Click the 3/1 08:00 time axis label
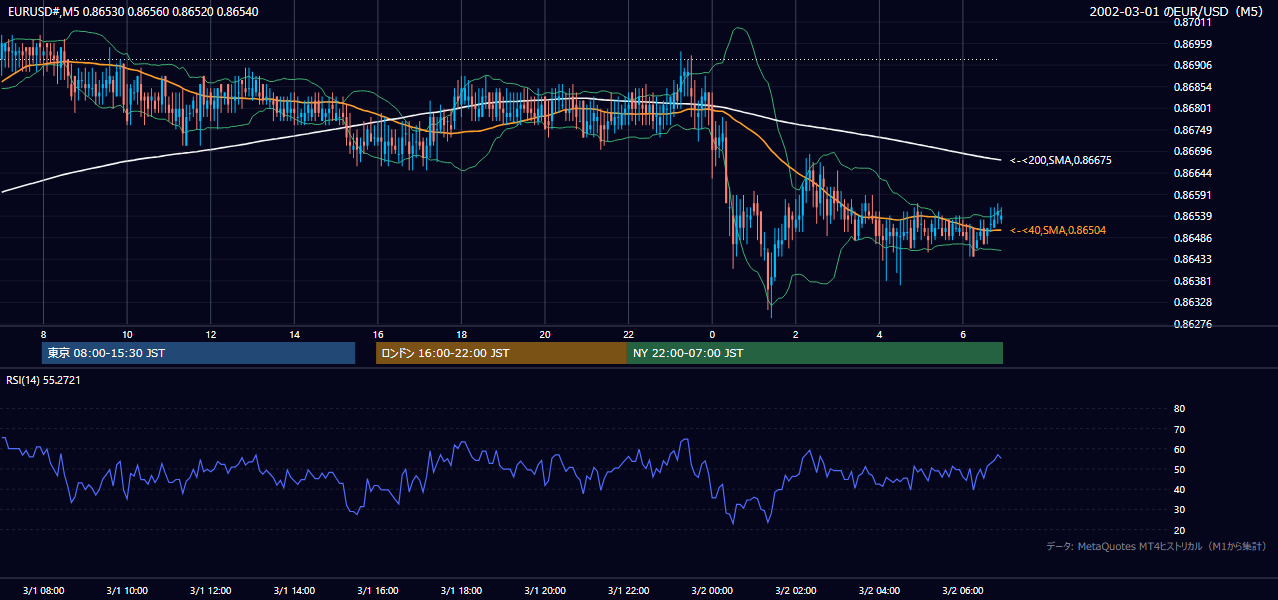This screenshot has height=600, width=1278. coord(43,590)
